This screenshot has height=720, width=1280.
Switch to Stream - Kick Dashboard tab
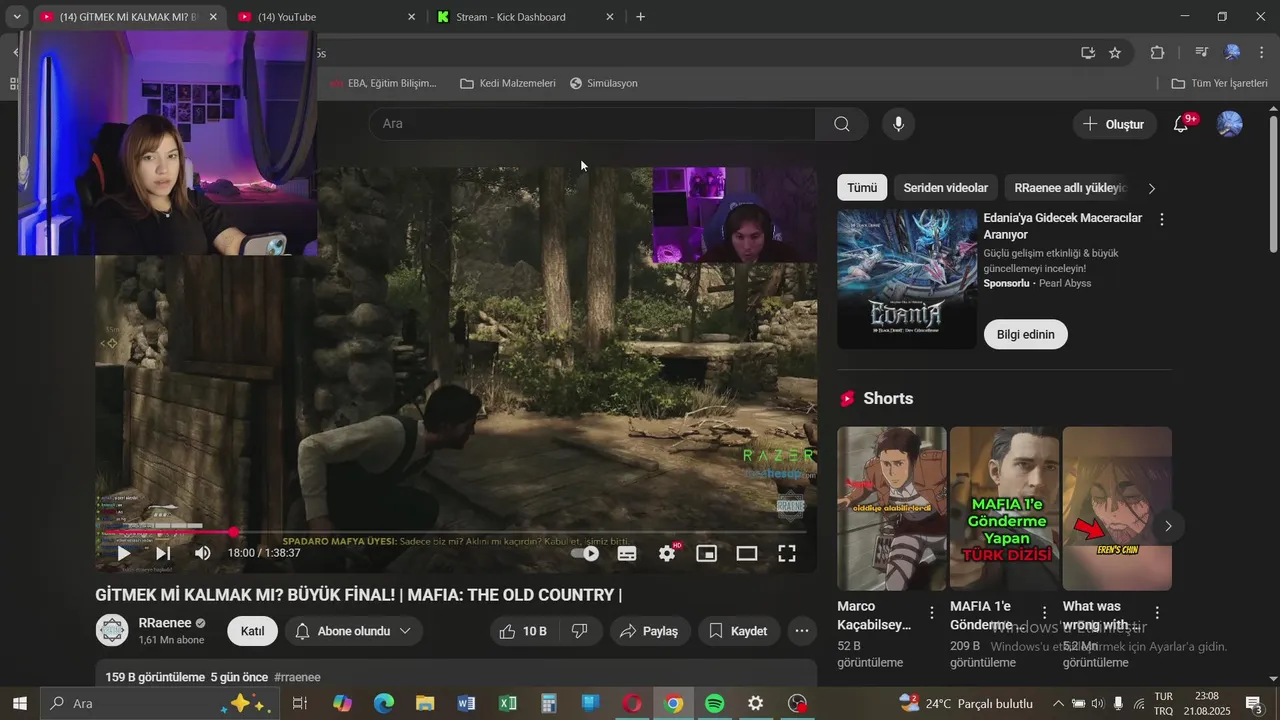(x=523, y=17)
